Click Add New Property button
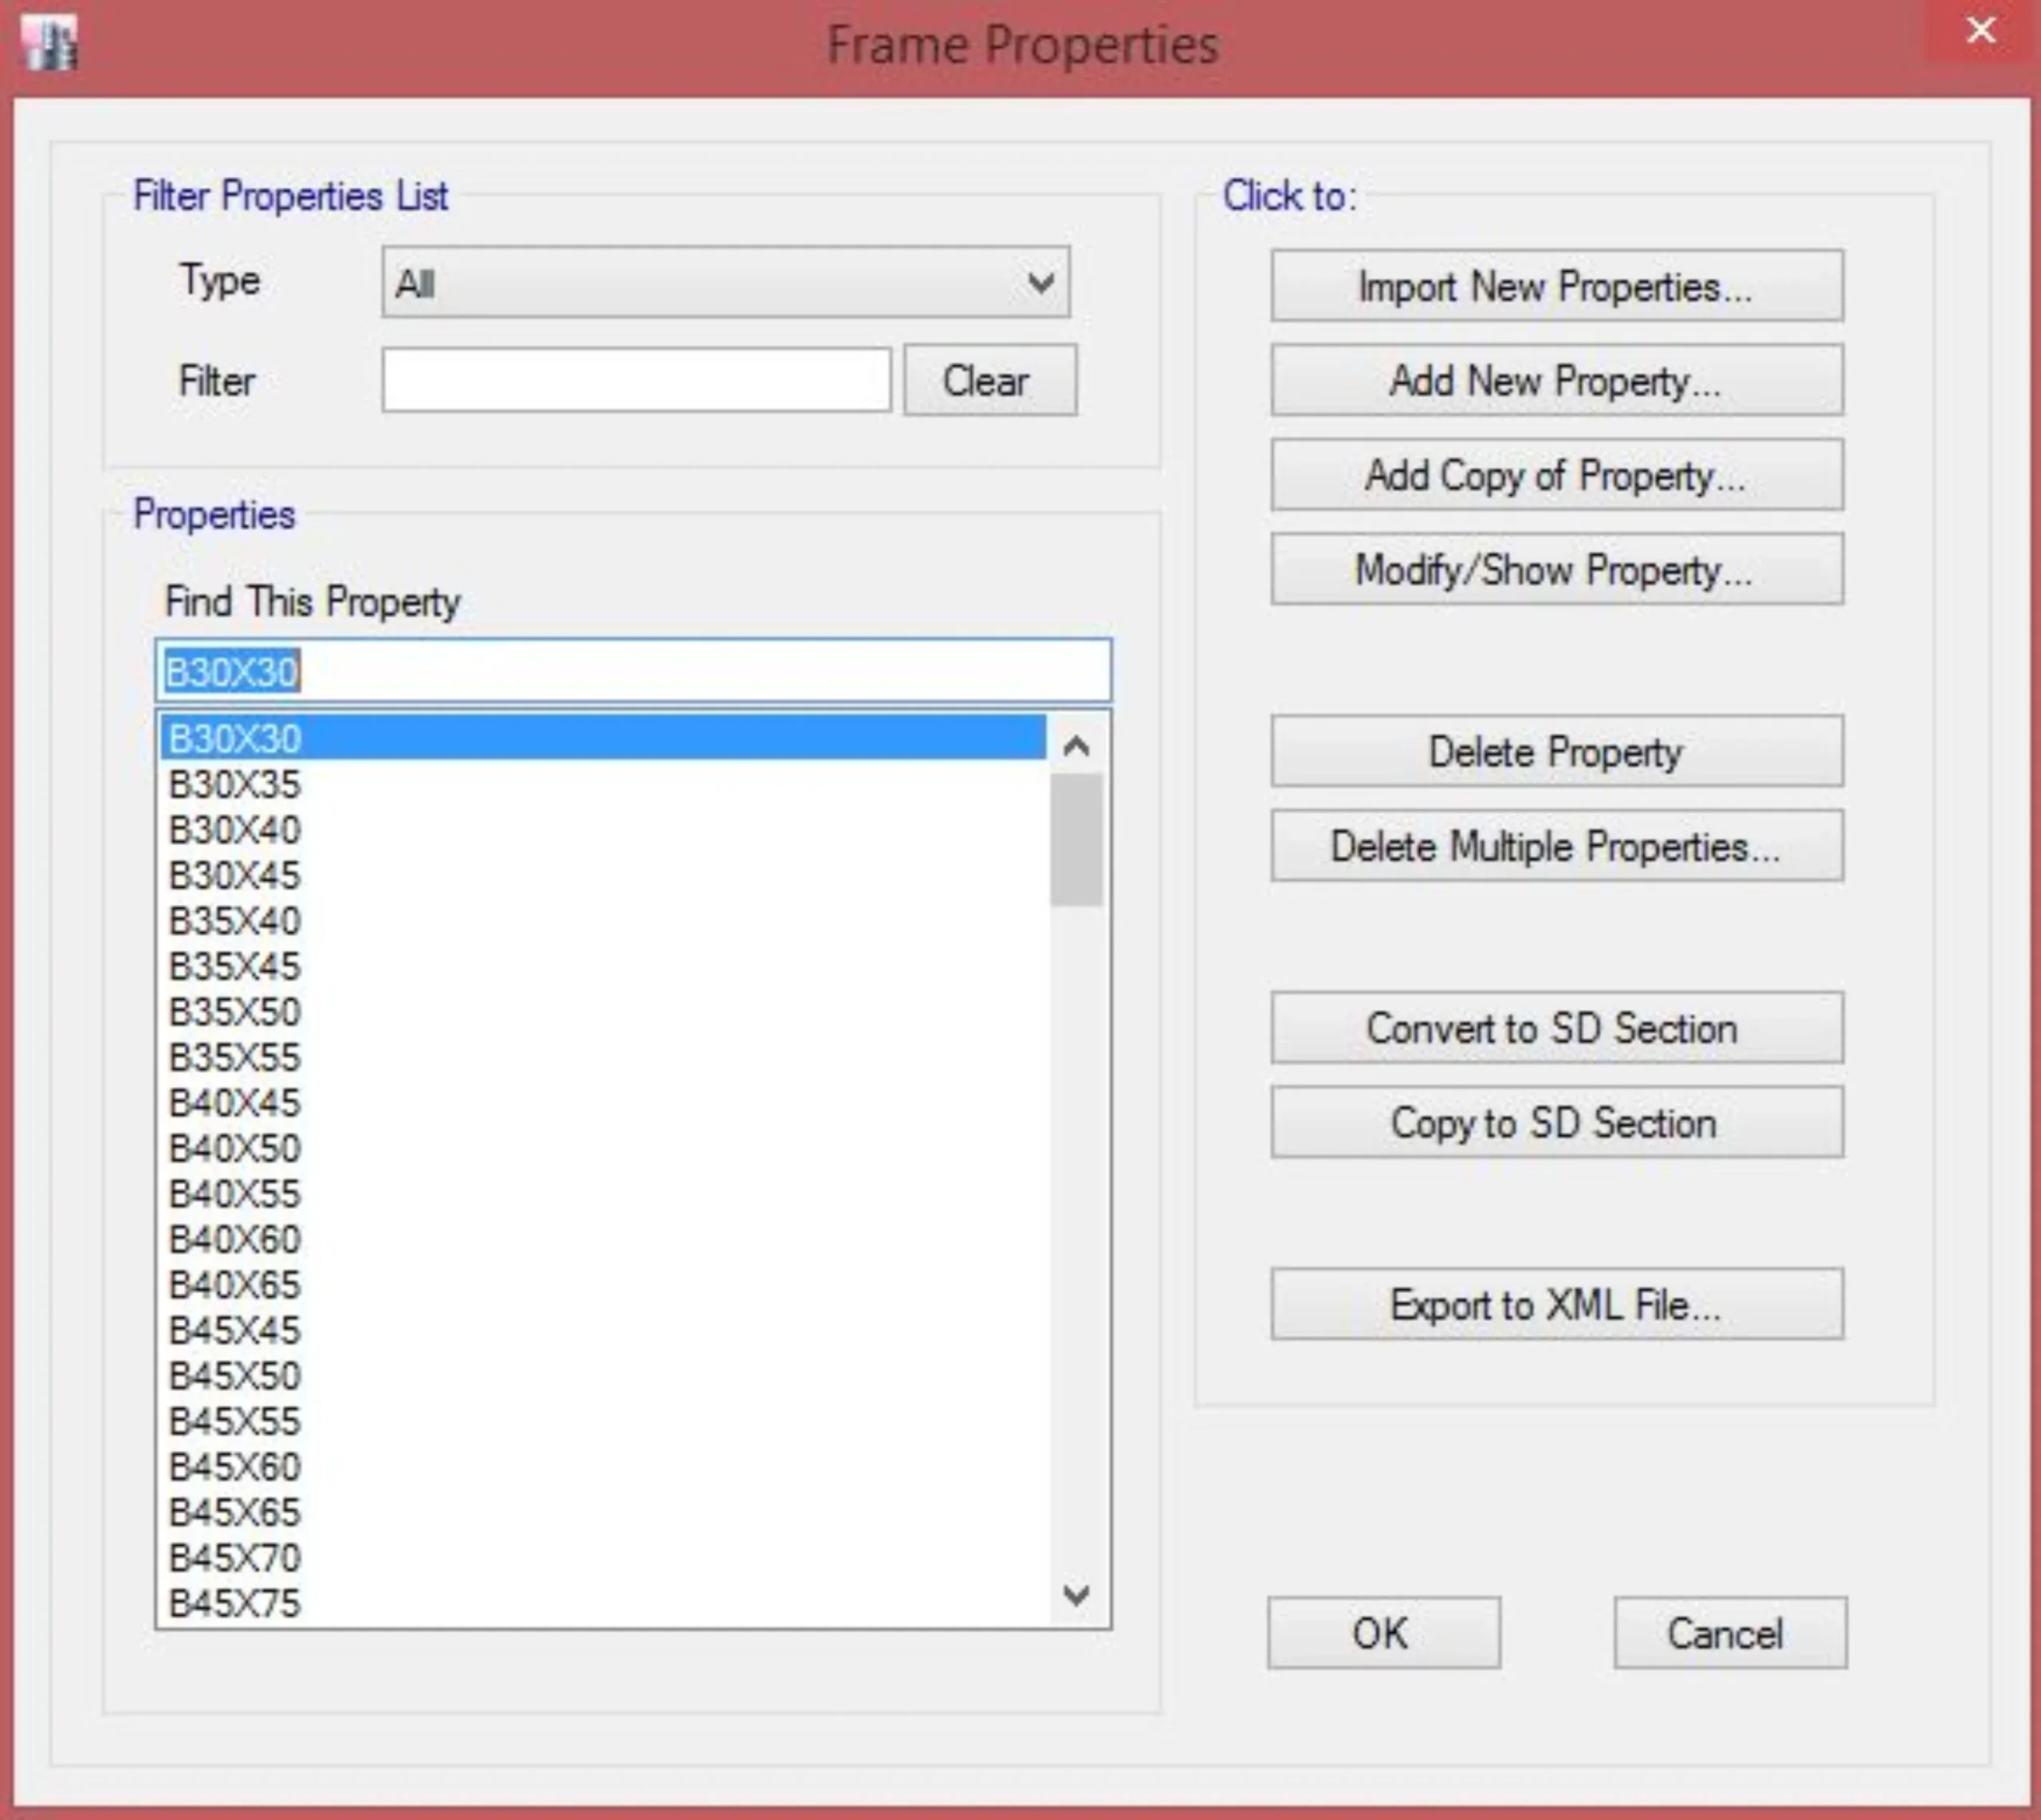 pos(1556,381)
